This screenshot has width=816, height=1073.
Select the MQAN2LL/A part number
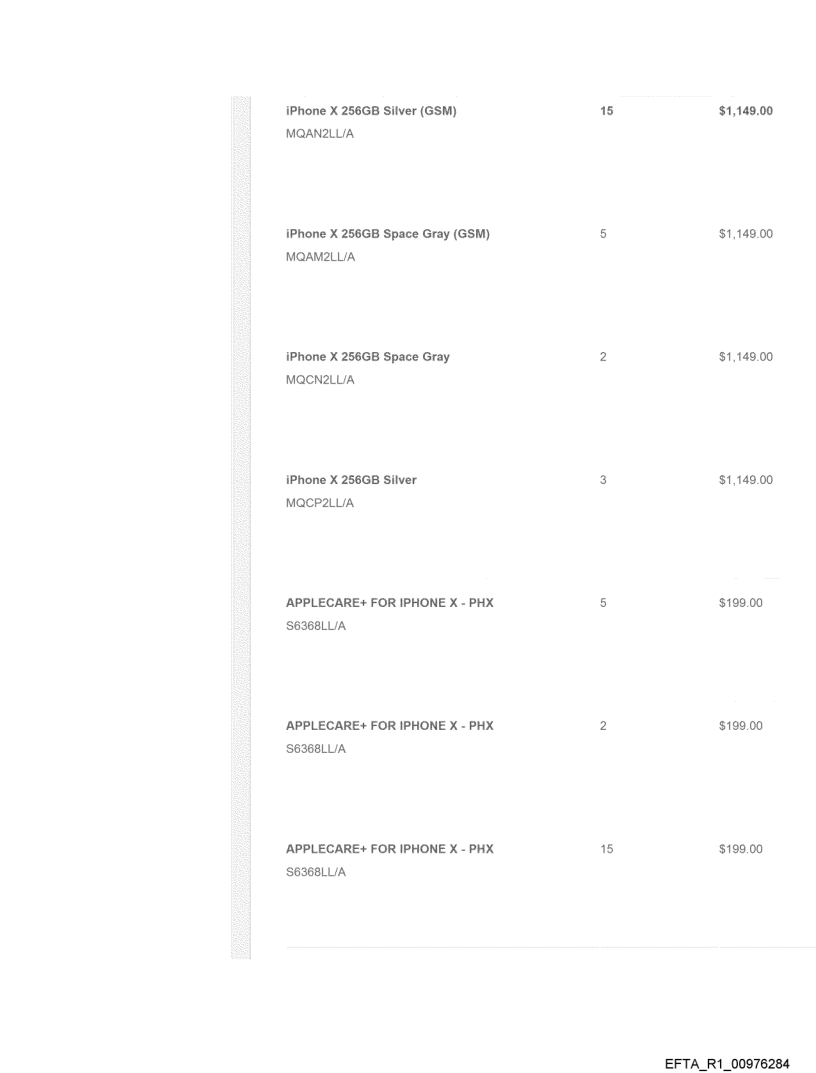(x=320, y=135)
